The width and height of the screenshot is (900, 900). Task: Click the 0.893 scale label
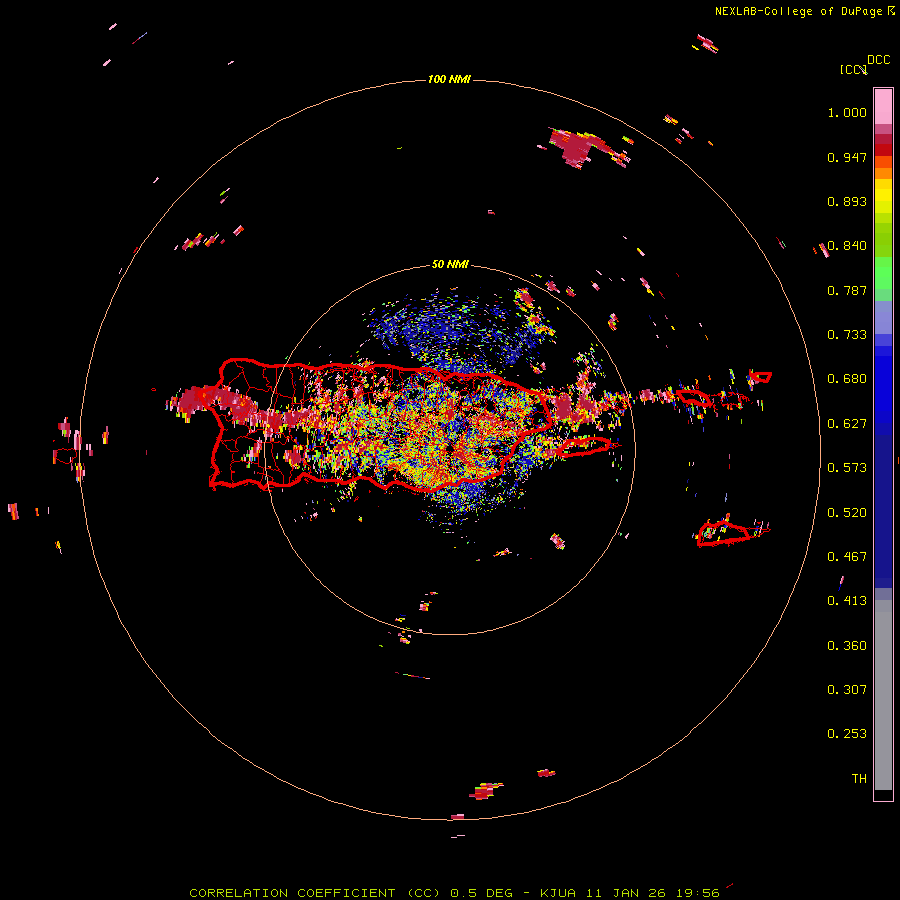tap(847, 201)
